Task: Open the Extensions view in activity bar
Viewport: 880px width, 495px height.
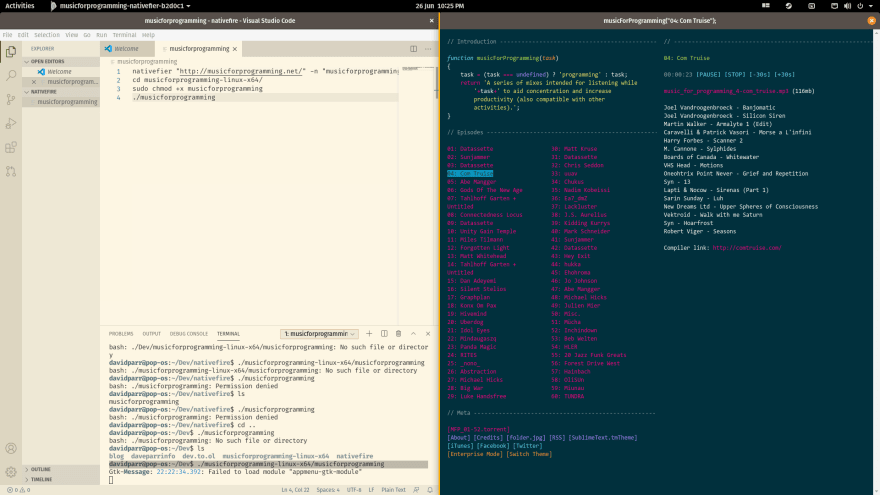Action: click(11, 148)
